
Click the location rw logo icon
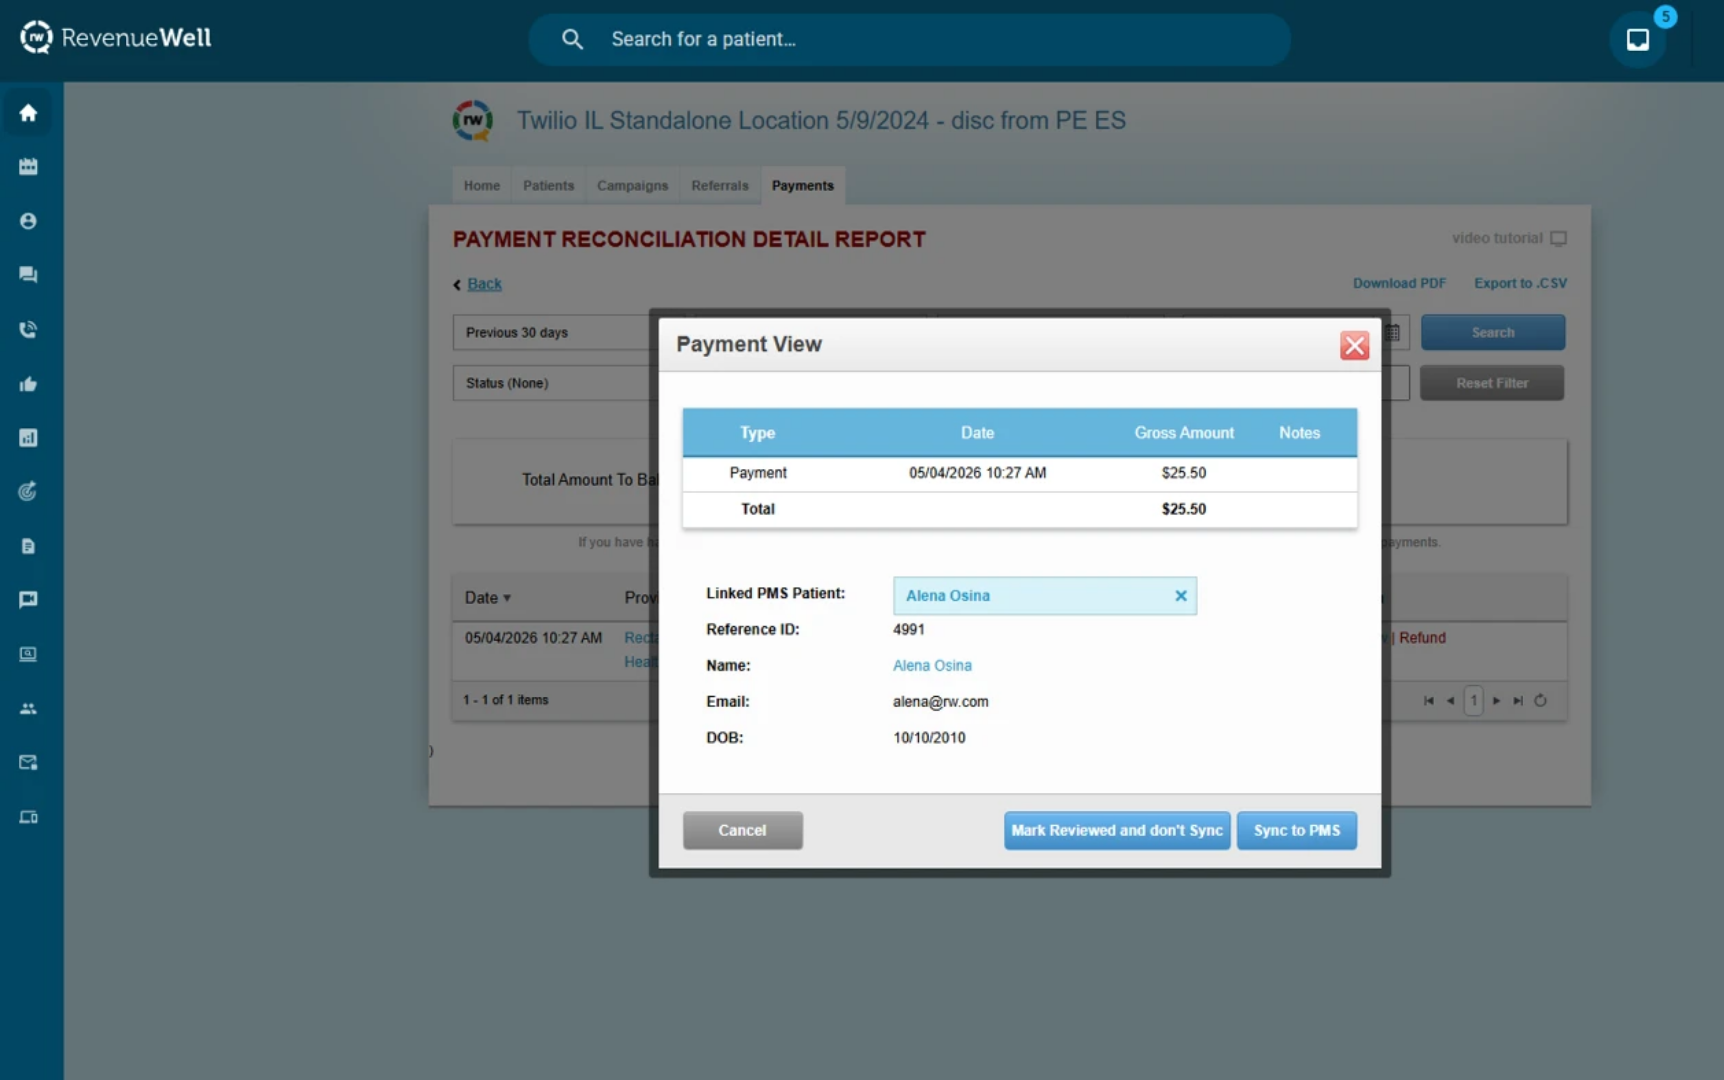pyautogui.click(x=473, y=120)
